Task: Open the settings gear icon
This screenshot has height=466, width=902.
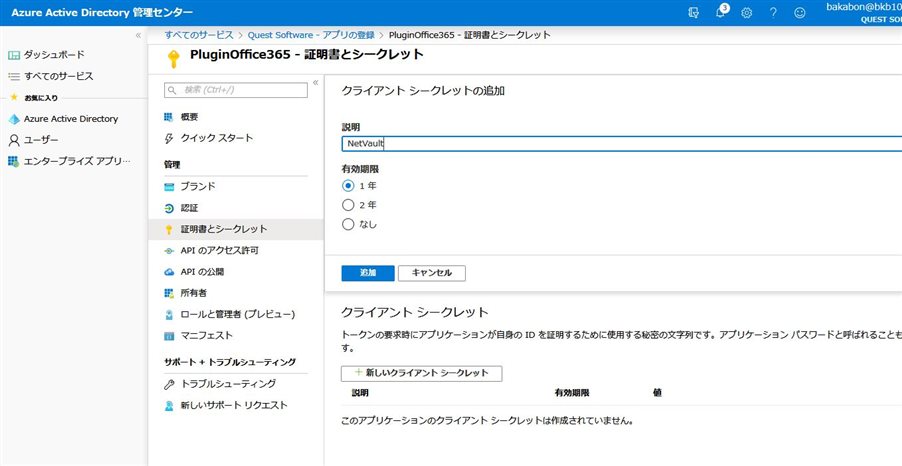Action: [747, 13]
